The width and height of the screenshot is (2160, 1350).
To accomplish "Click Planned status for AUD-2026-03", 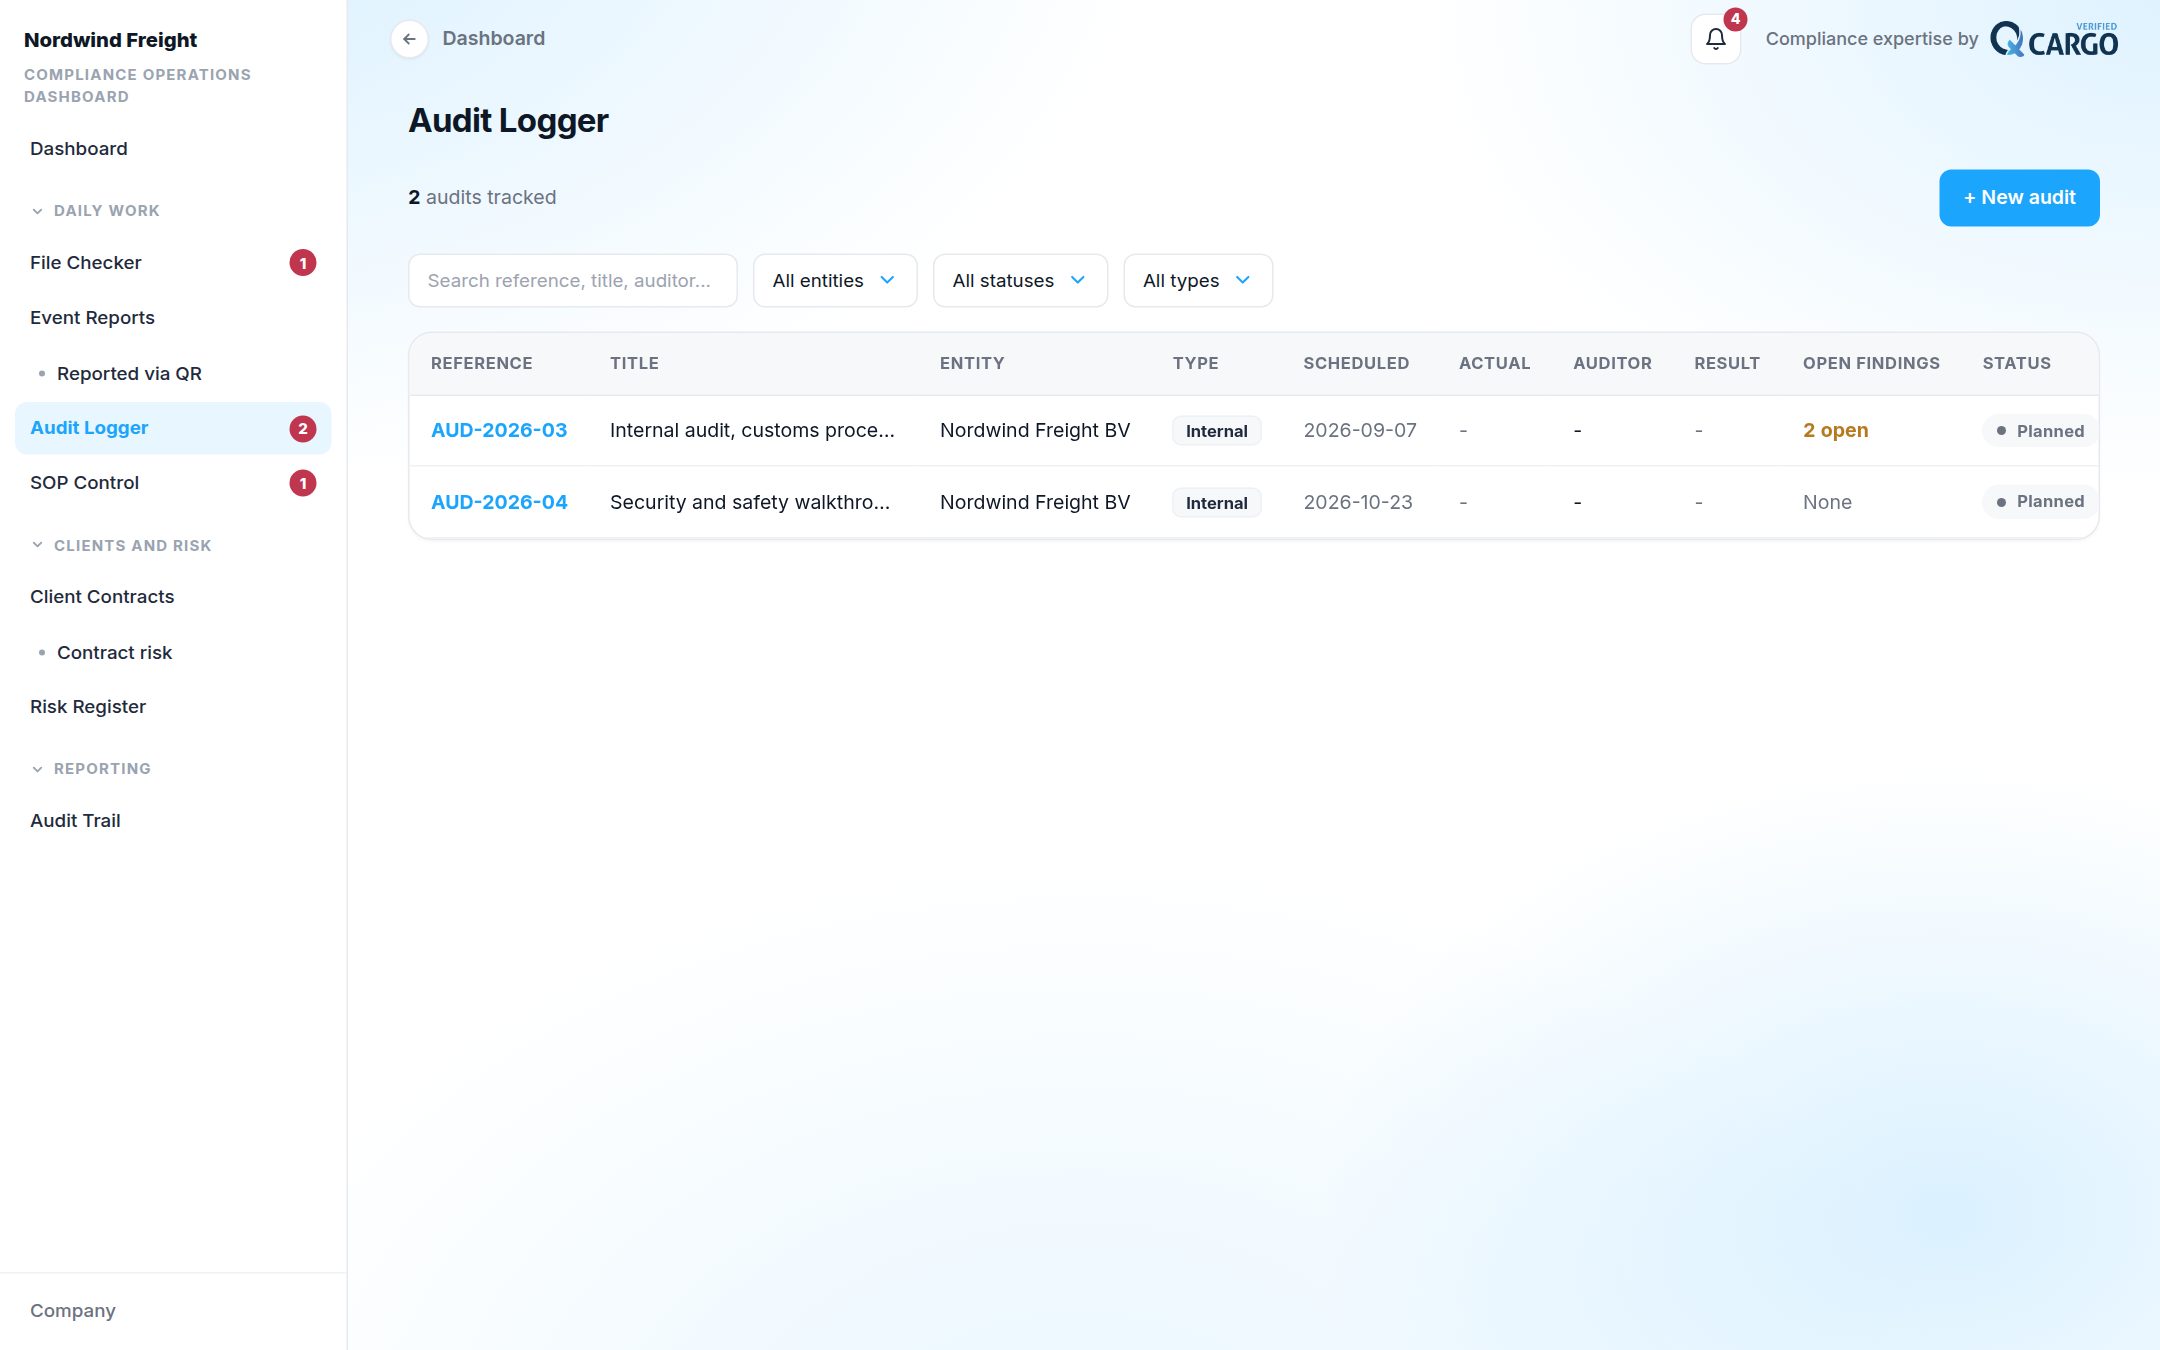I will (x=2040, y=431).
